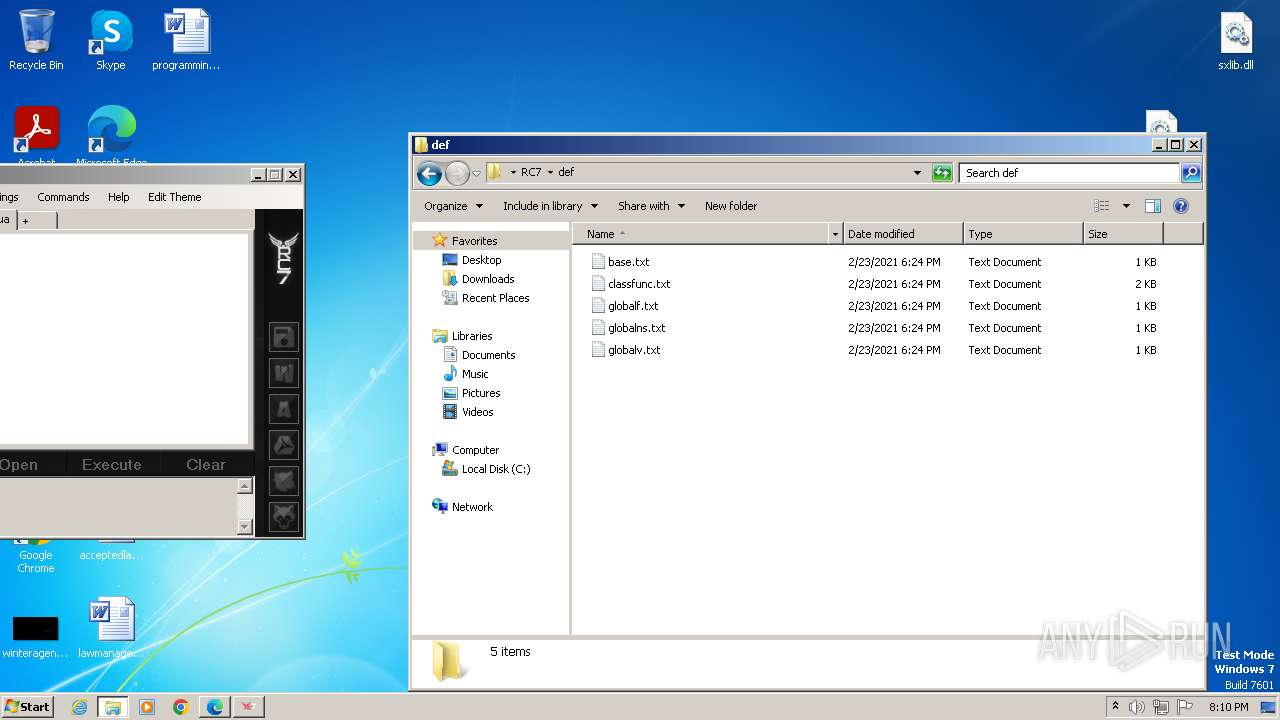Image resolution: width=1280 pixels, height=720 pixels.
Task: Select Skype desktop shortcut
Action: (x=110, y=41)
